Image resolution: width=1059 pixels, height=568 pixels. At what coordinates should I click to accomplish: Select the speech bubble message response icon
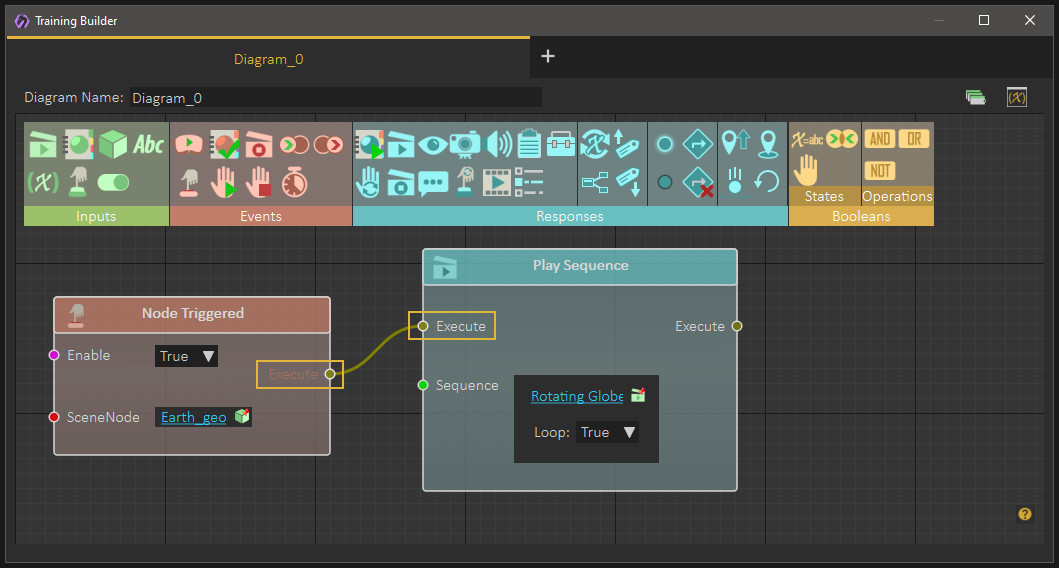coord(433,183)
